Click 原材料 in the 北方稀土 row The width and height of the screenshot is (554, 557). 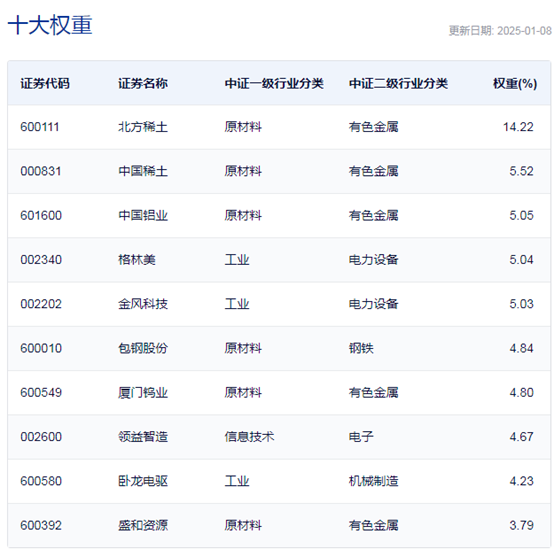click(243, 127)
